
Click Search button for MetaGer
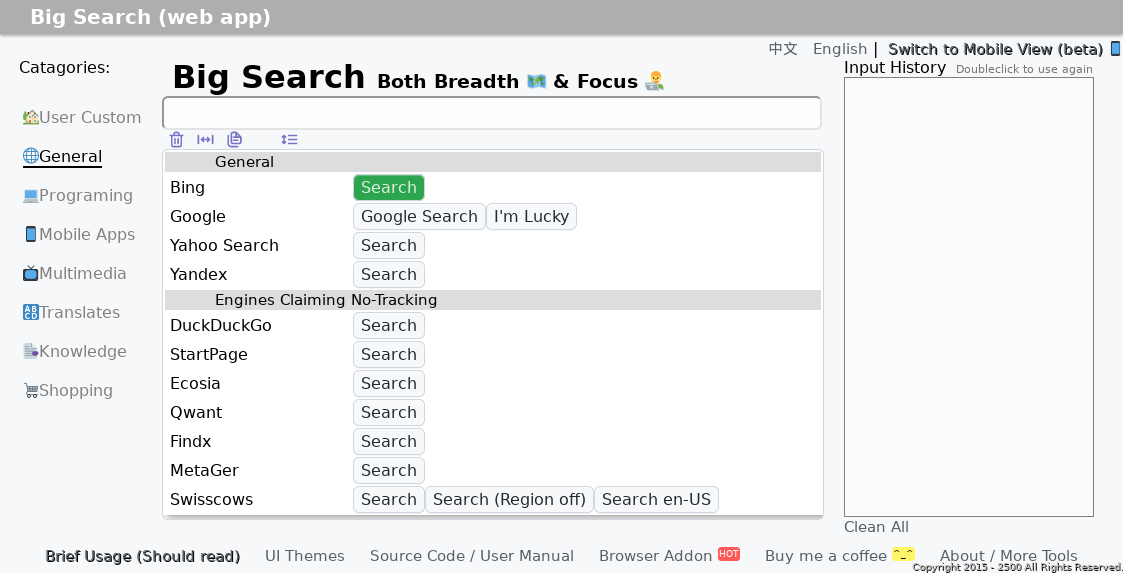click(x=389, y=471)
